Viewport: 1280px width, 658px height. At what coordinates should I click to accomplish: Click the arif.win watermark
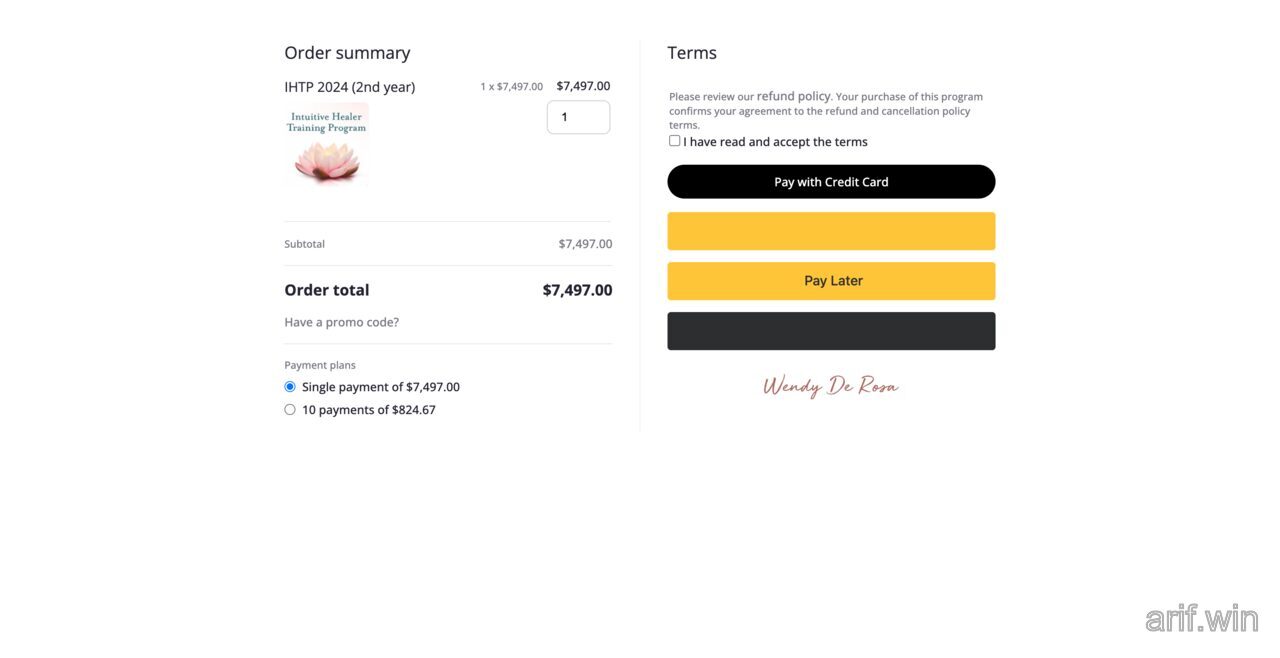[1201, 618]
